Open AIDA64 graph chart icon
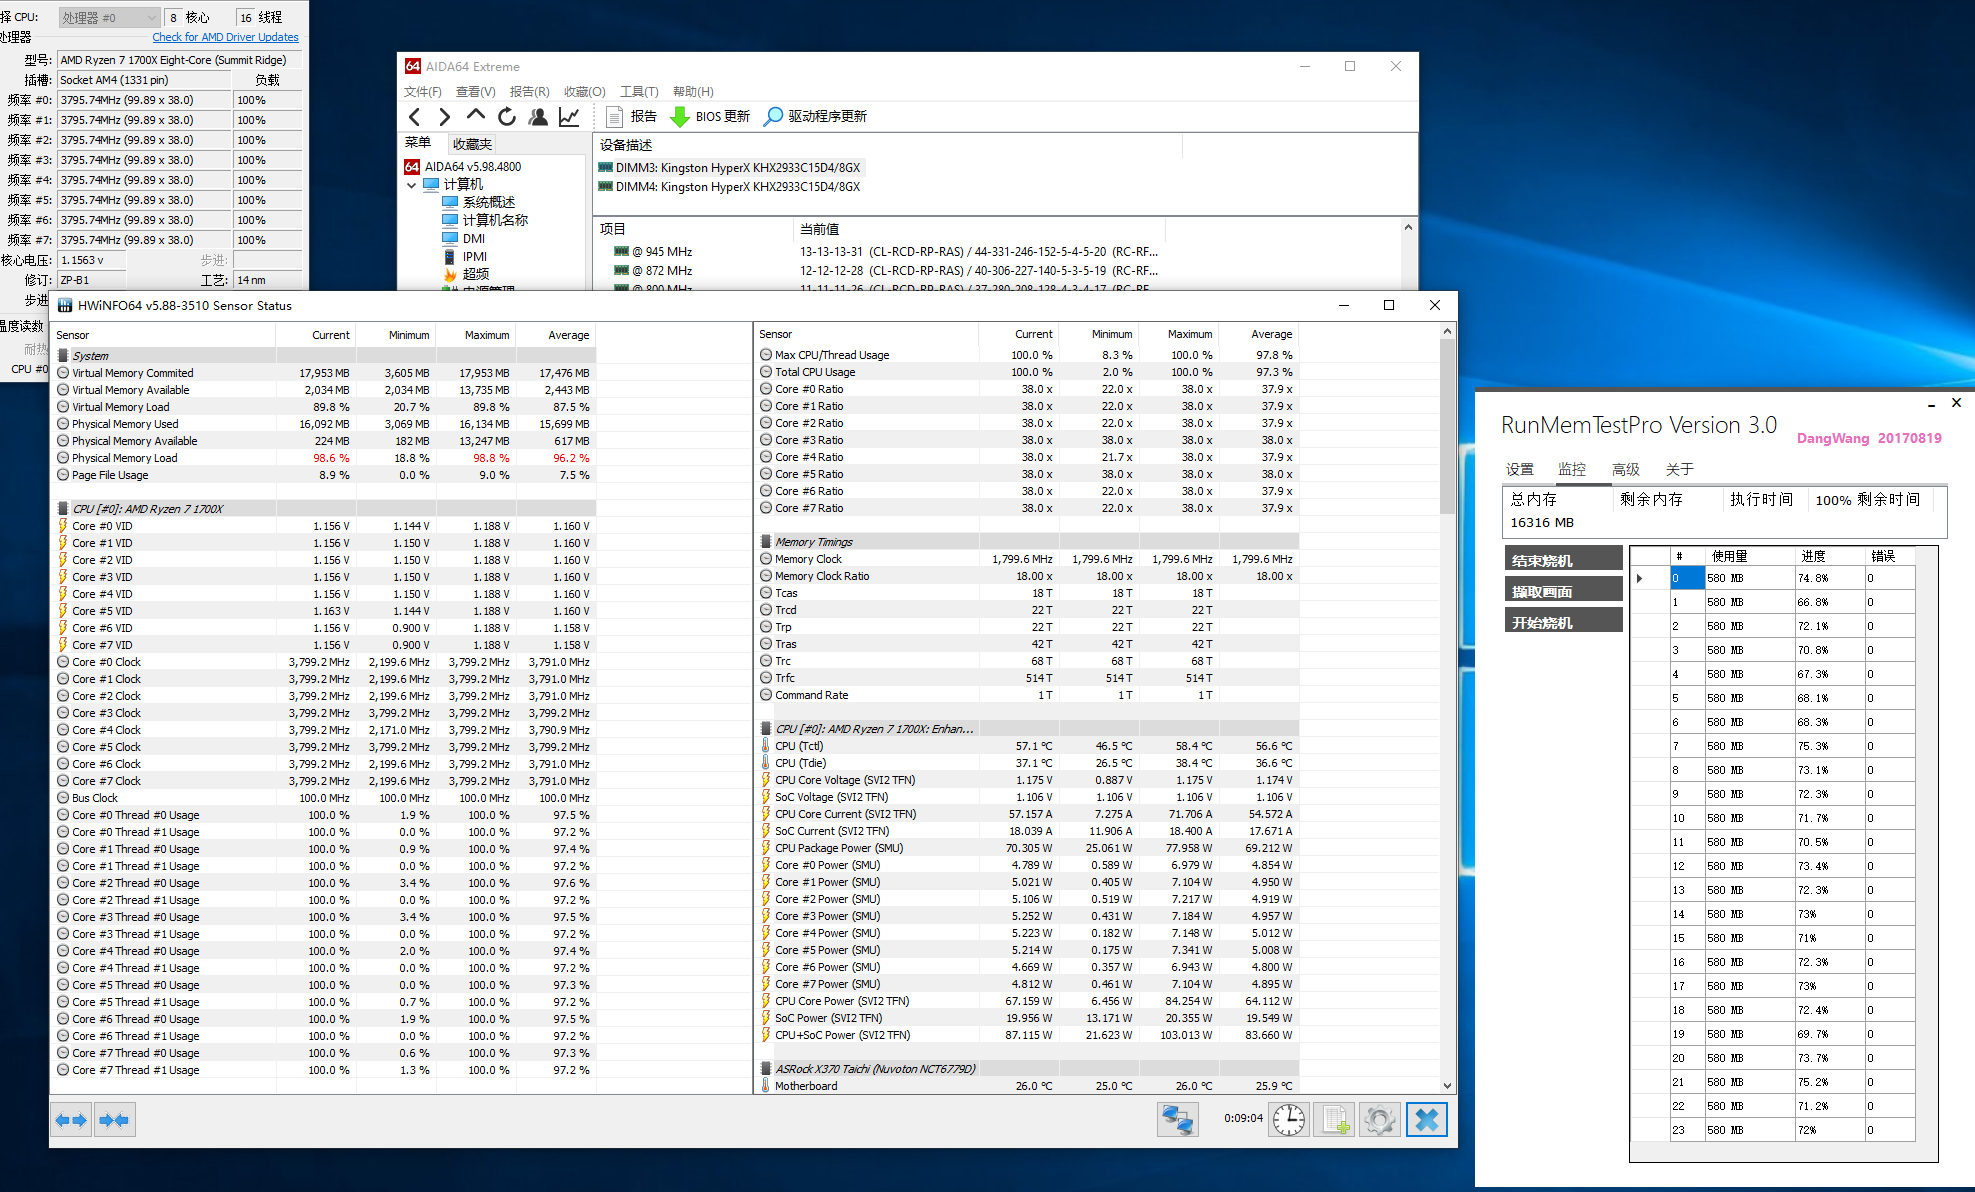Image resolution: width=1975 pixels, height=1192 pixels. pyautogui.click(x=569, y=117)
